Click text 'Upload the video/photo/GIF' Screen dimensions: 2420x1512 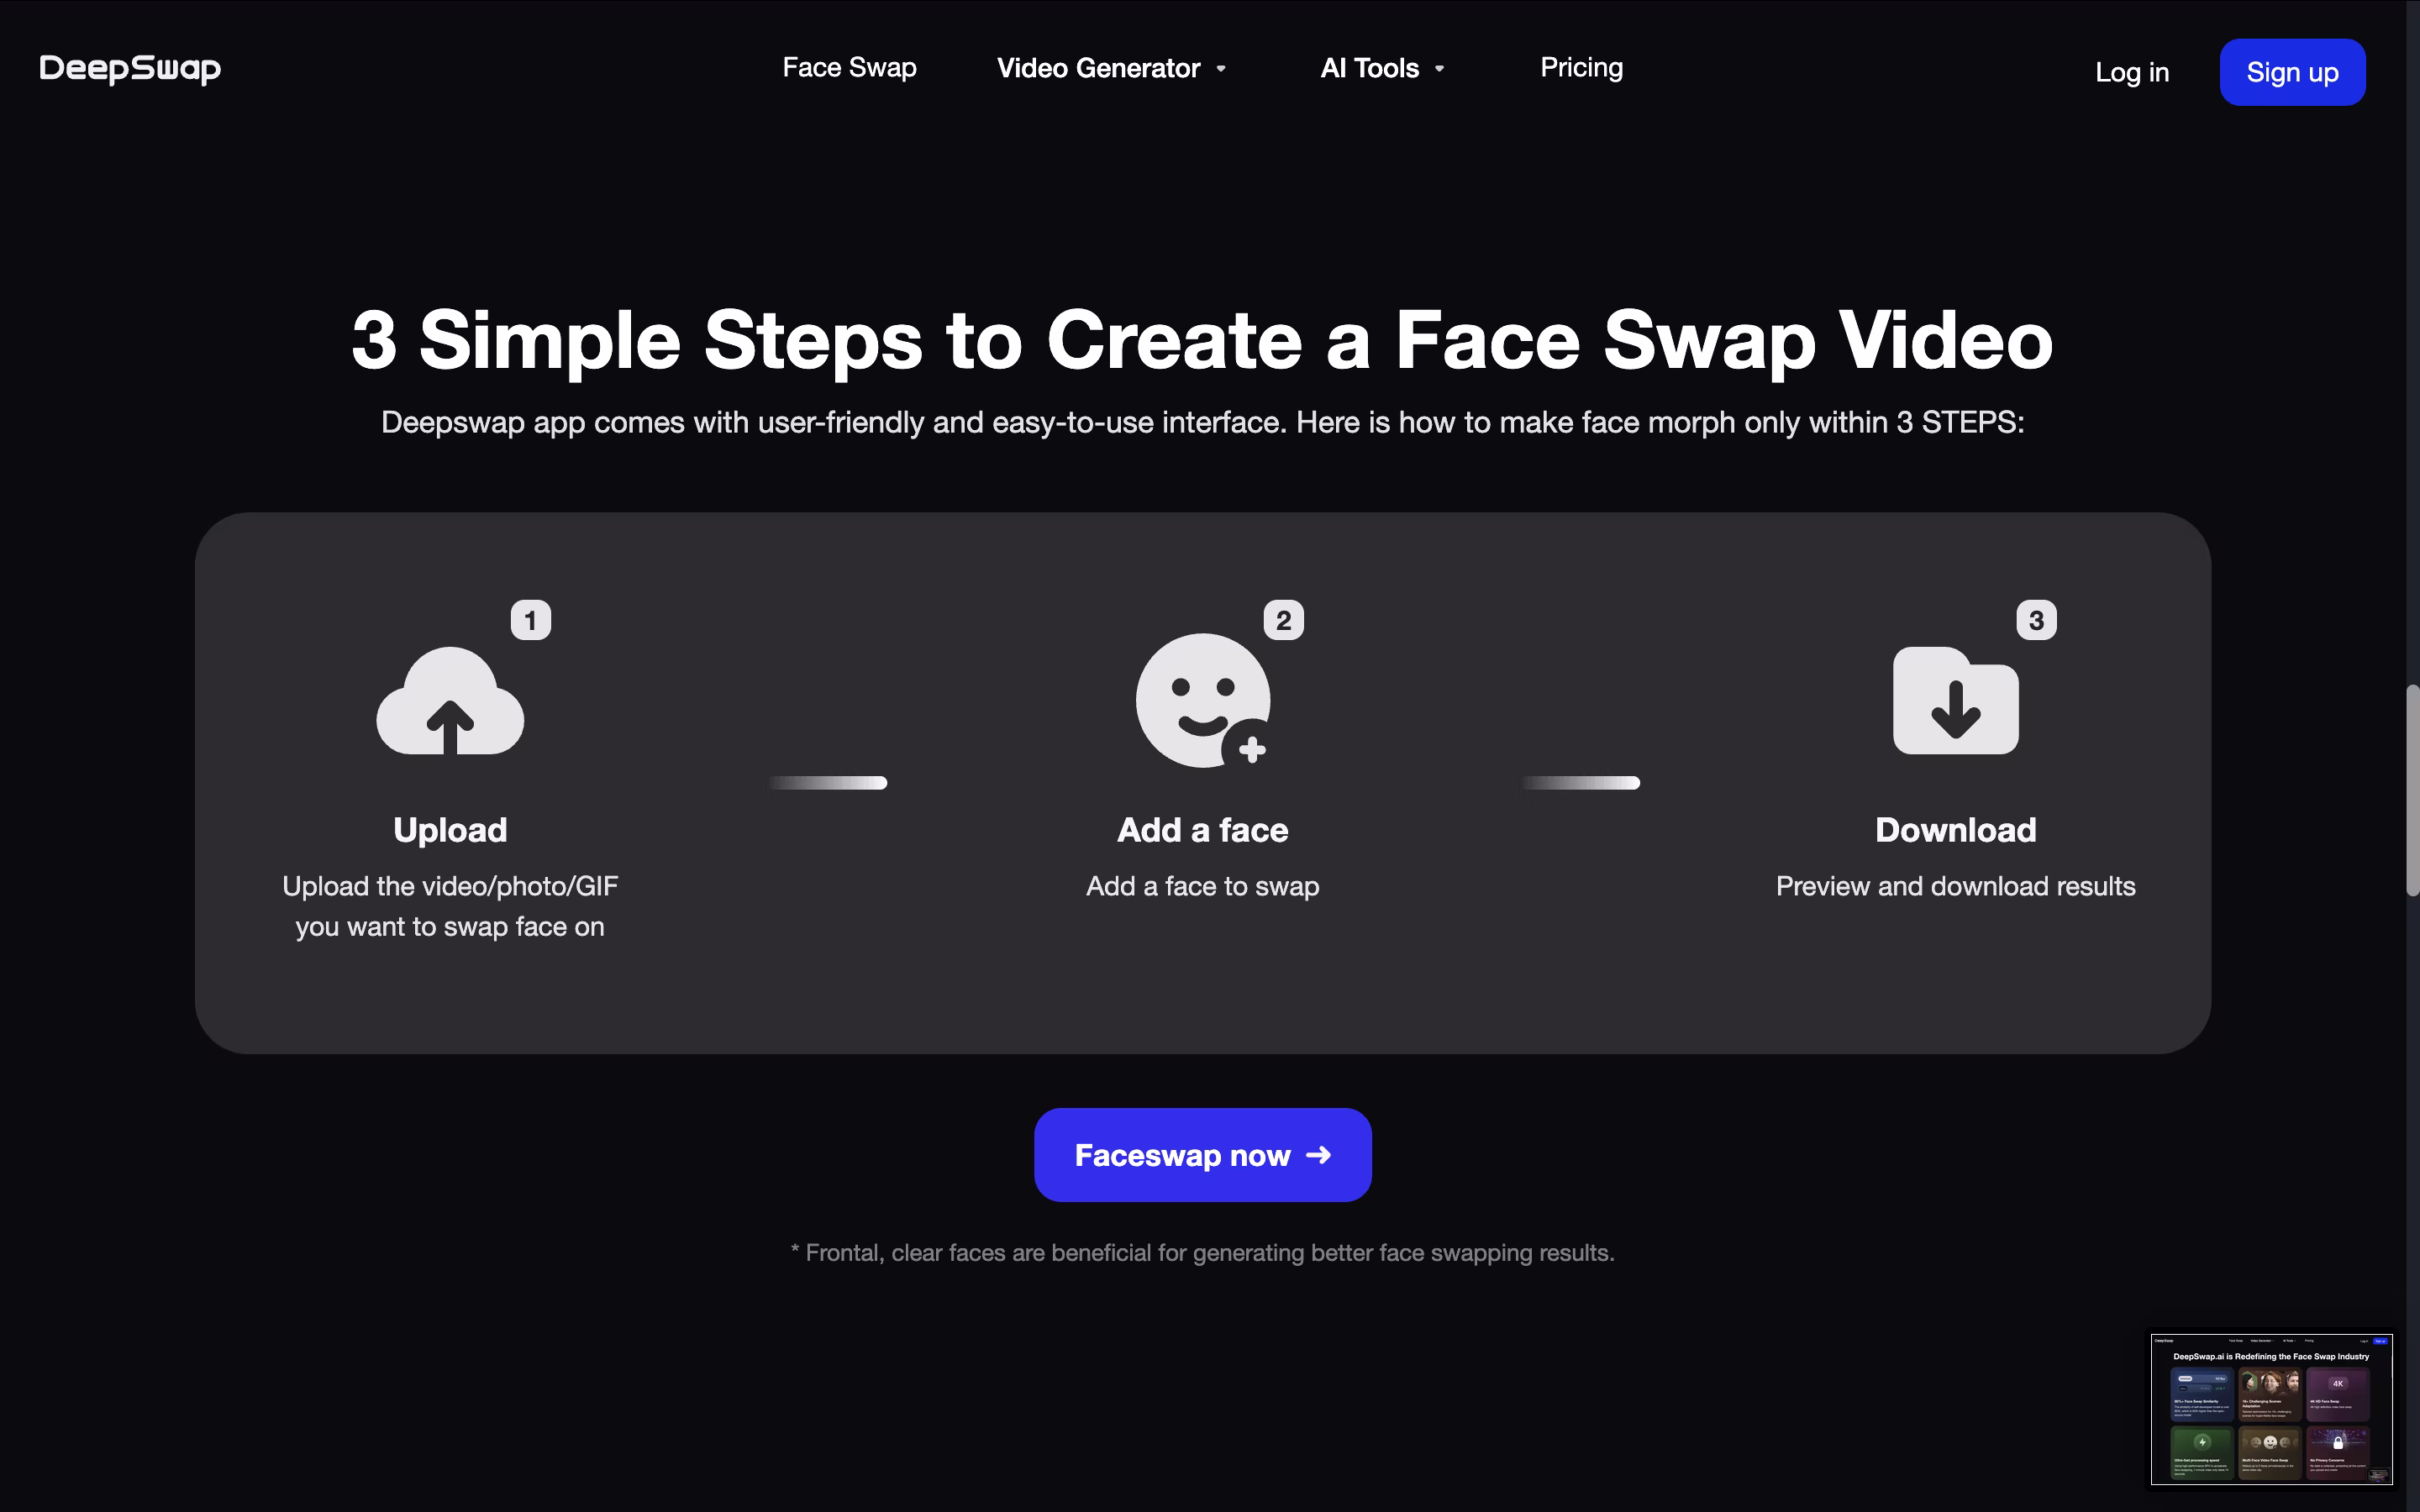coord(450,886)
